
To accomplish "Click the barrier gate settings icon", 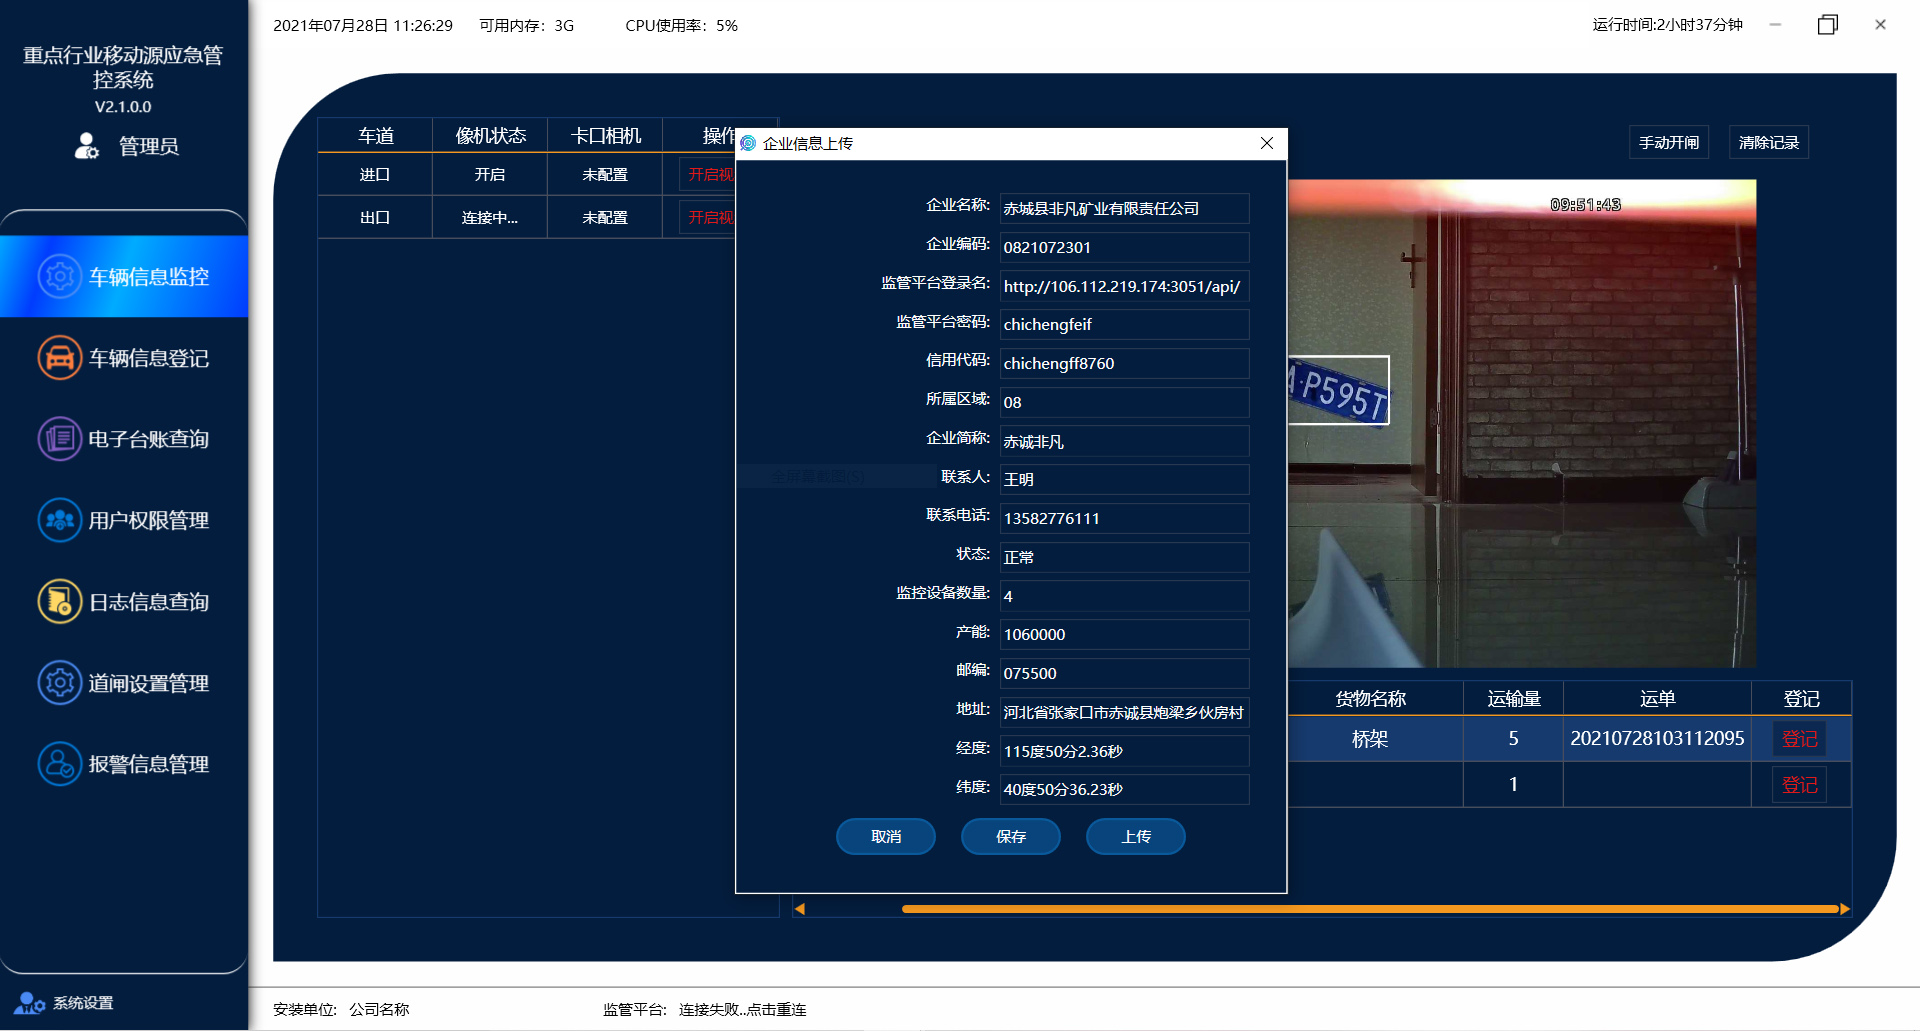I will point(59,683).
